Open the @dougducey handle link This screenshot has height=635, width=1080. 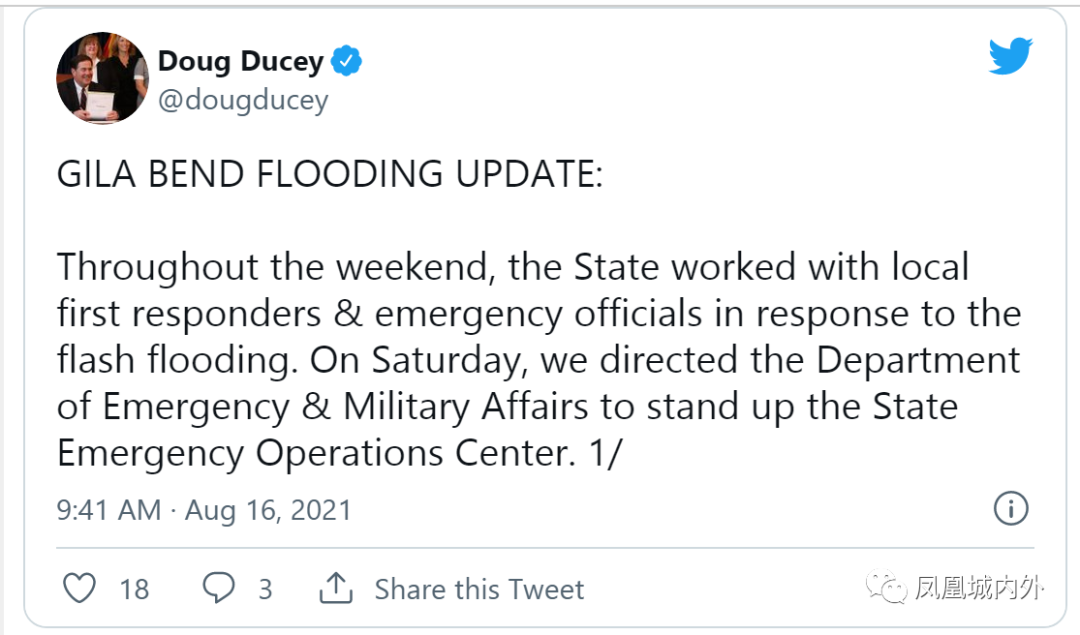pyautogui.click(x=243, y=101)
